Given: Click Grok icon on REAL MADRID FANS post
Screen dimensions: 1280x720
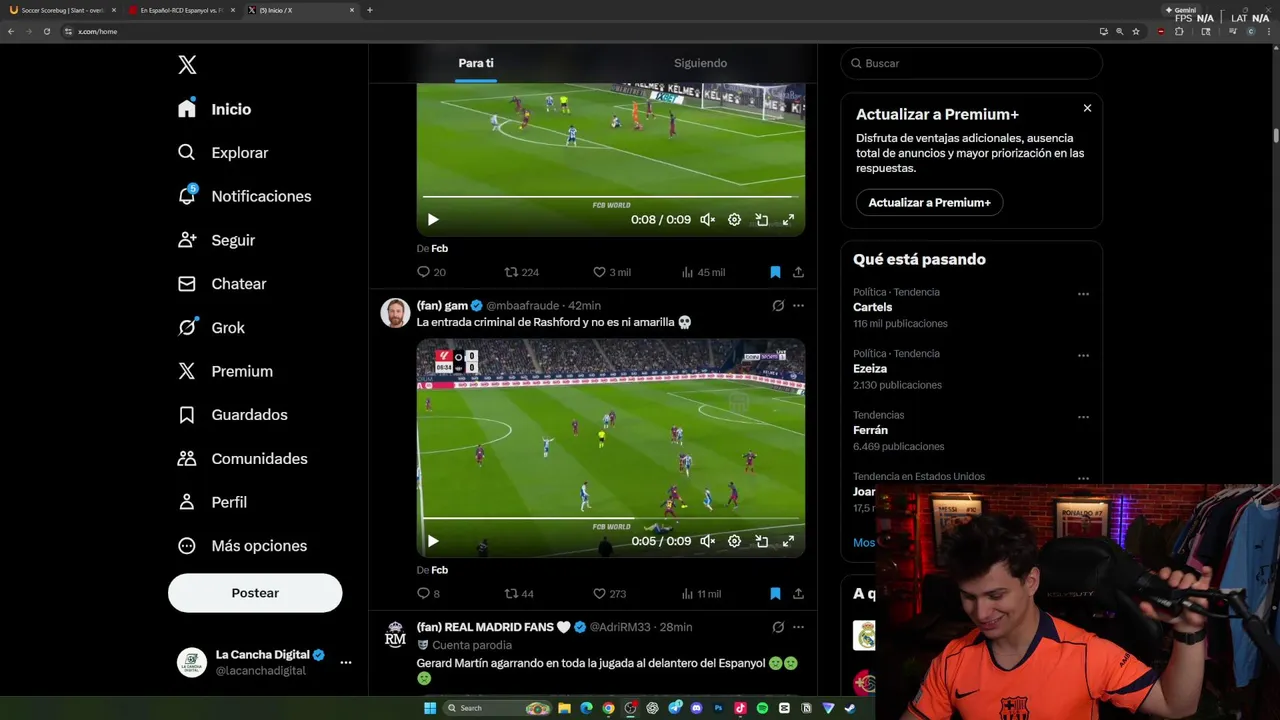Looking at the screenshot, I should point(778,627).
